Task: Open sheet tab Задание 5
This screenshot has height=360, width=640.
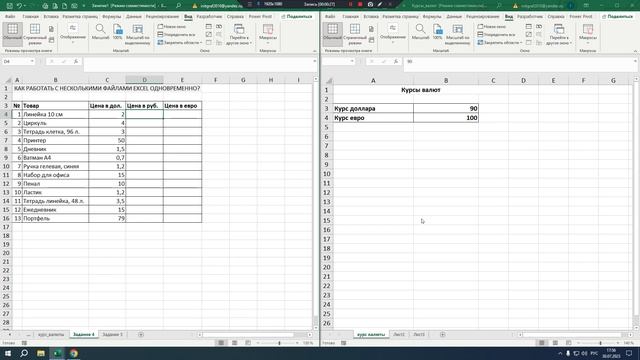Action: (112, 334)
